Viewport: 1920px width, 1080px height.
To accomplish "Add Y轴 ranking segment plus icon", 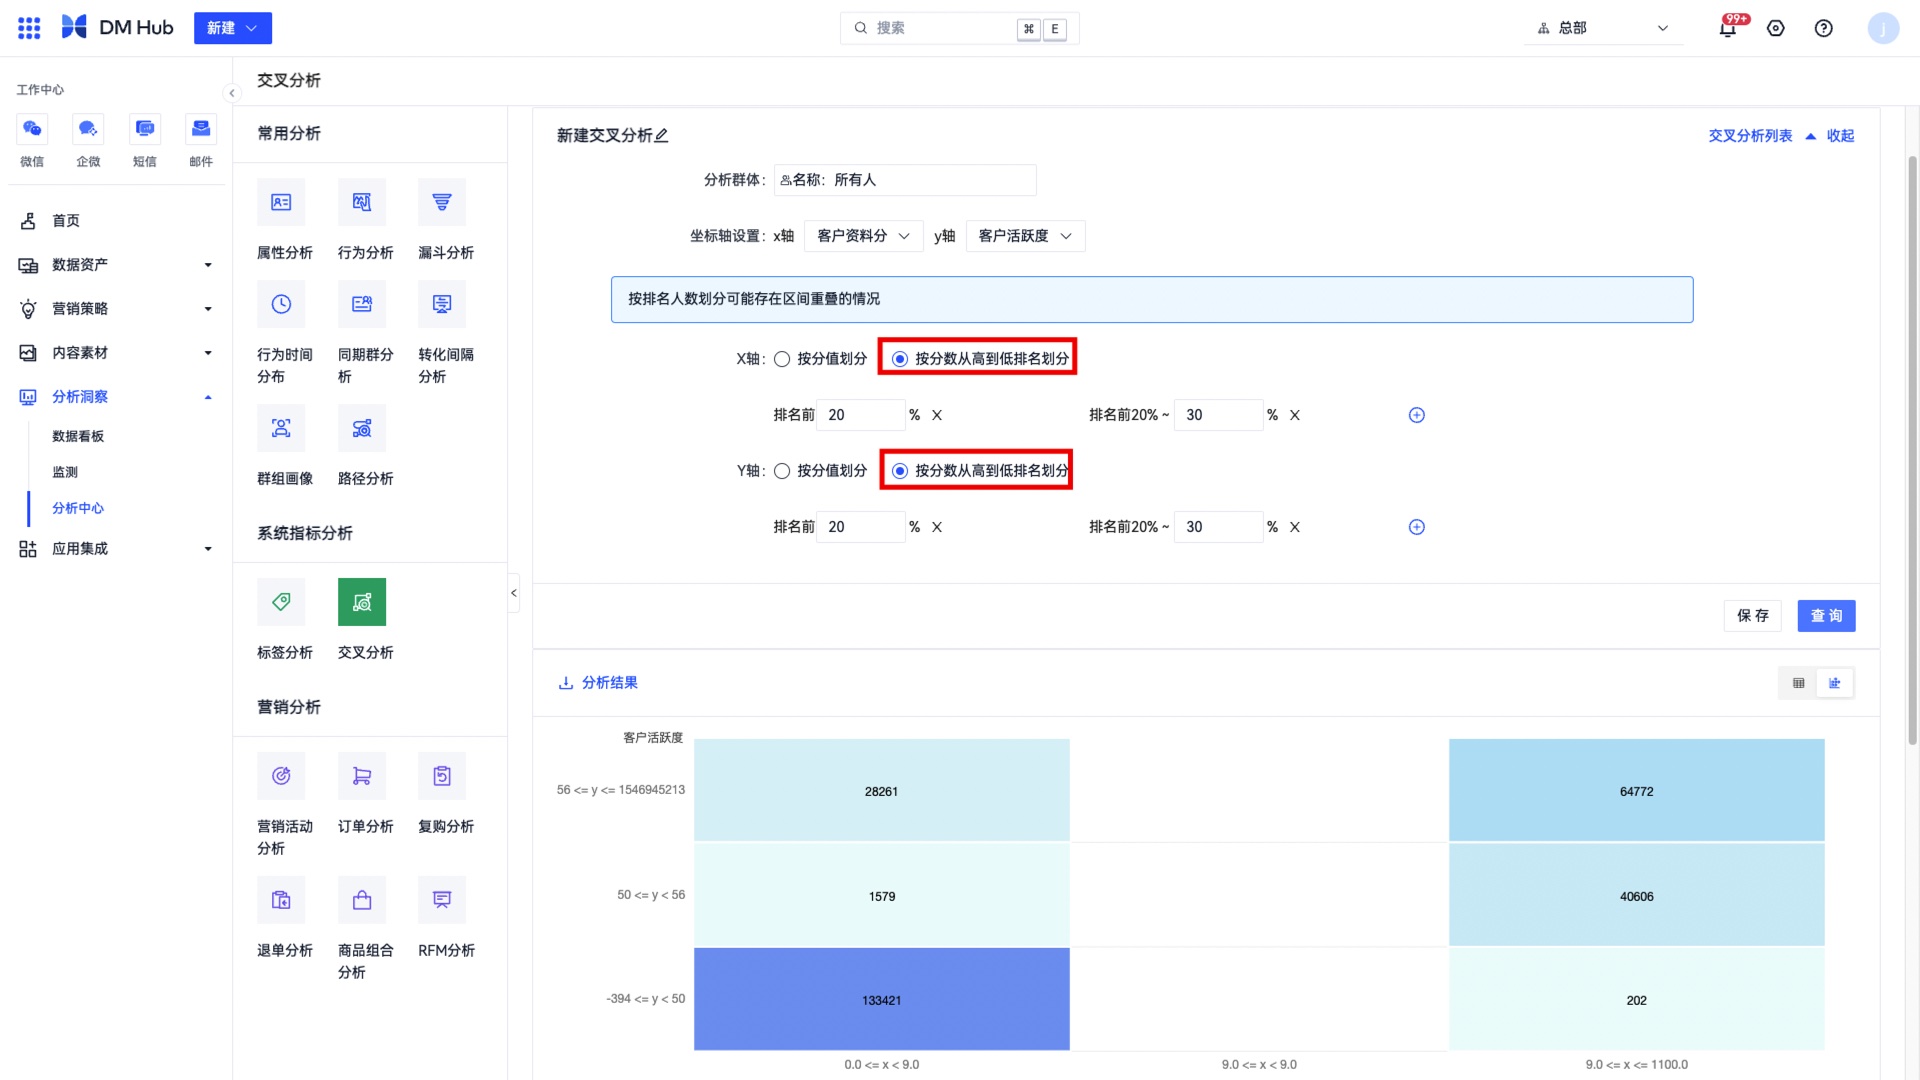I will point(1417,527).
